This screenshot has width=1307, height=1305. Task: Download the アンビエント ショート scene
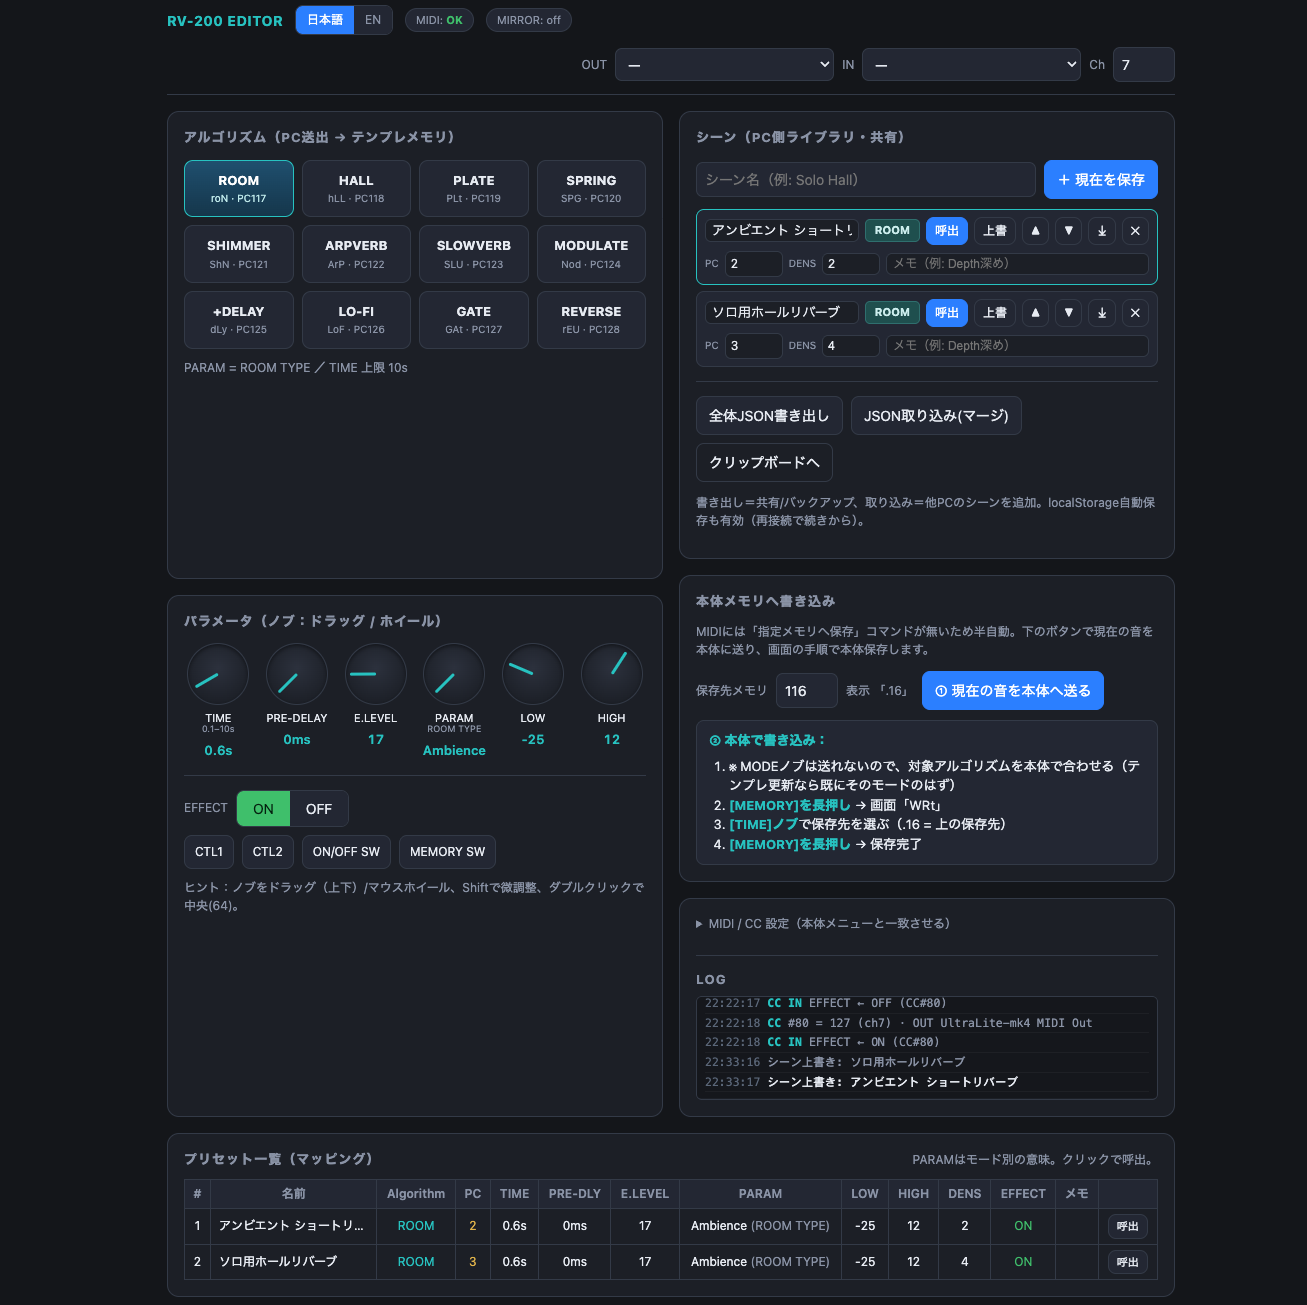pyautogui.click(x=1102, y=231)
